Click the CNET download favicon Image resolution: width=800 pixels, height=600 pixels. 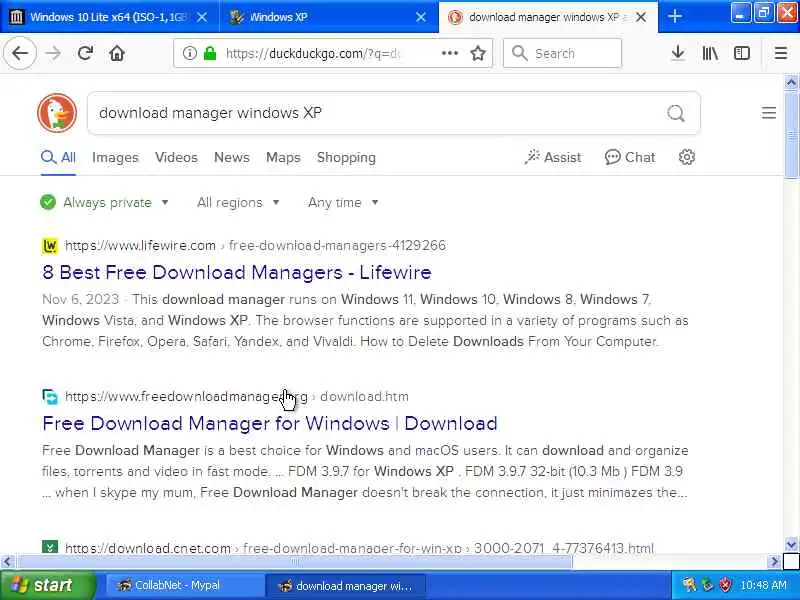pyautogui.click(x=50, y=547)
